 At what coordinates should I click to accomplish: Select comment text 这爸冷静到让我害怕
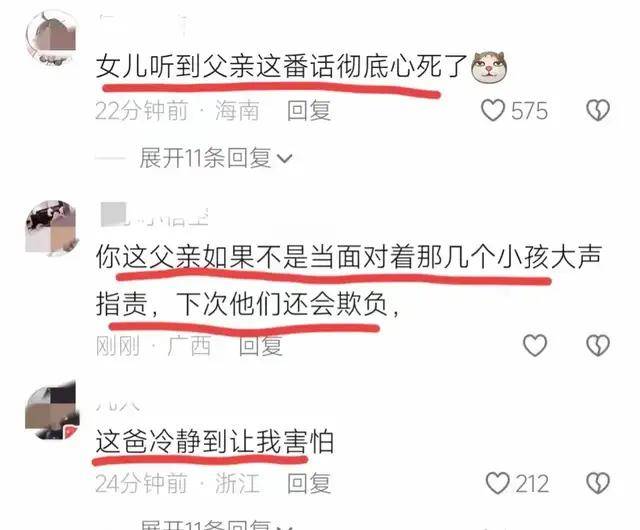[215, 442]
